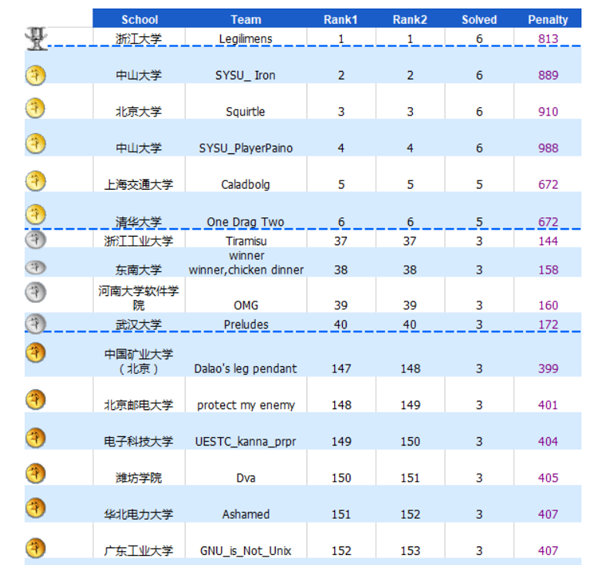The height and width of the screenshot is (565, 600).
Task: Click bronze medal for Dalao's leg pendant
Action: (x=36, y=353)
